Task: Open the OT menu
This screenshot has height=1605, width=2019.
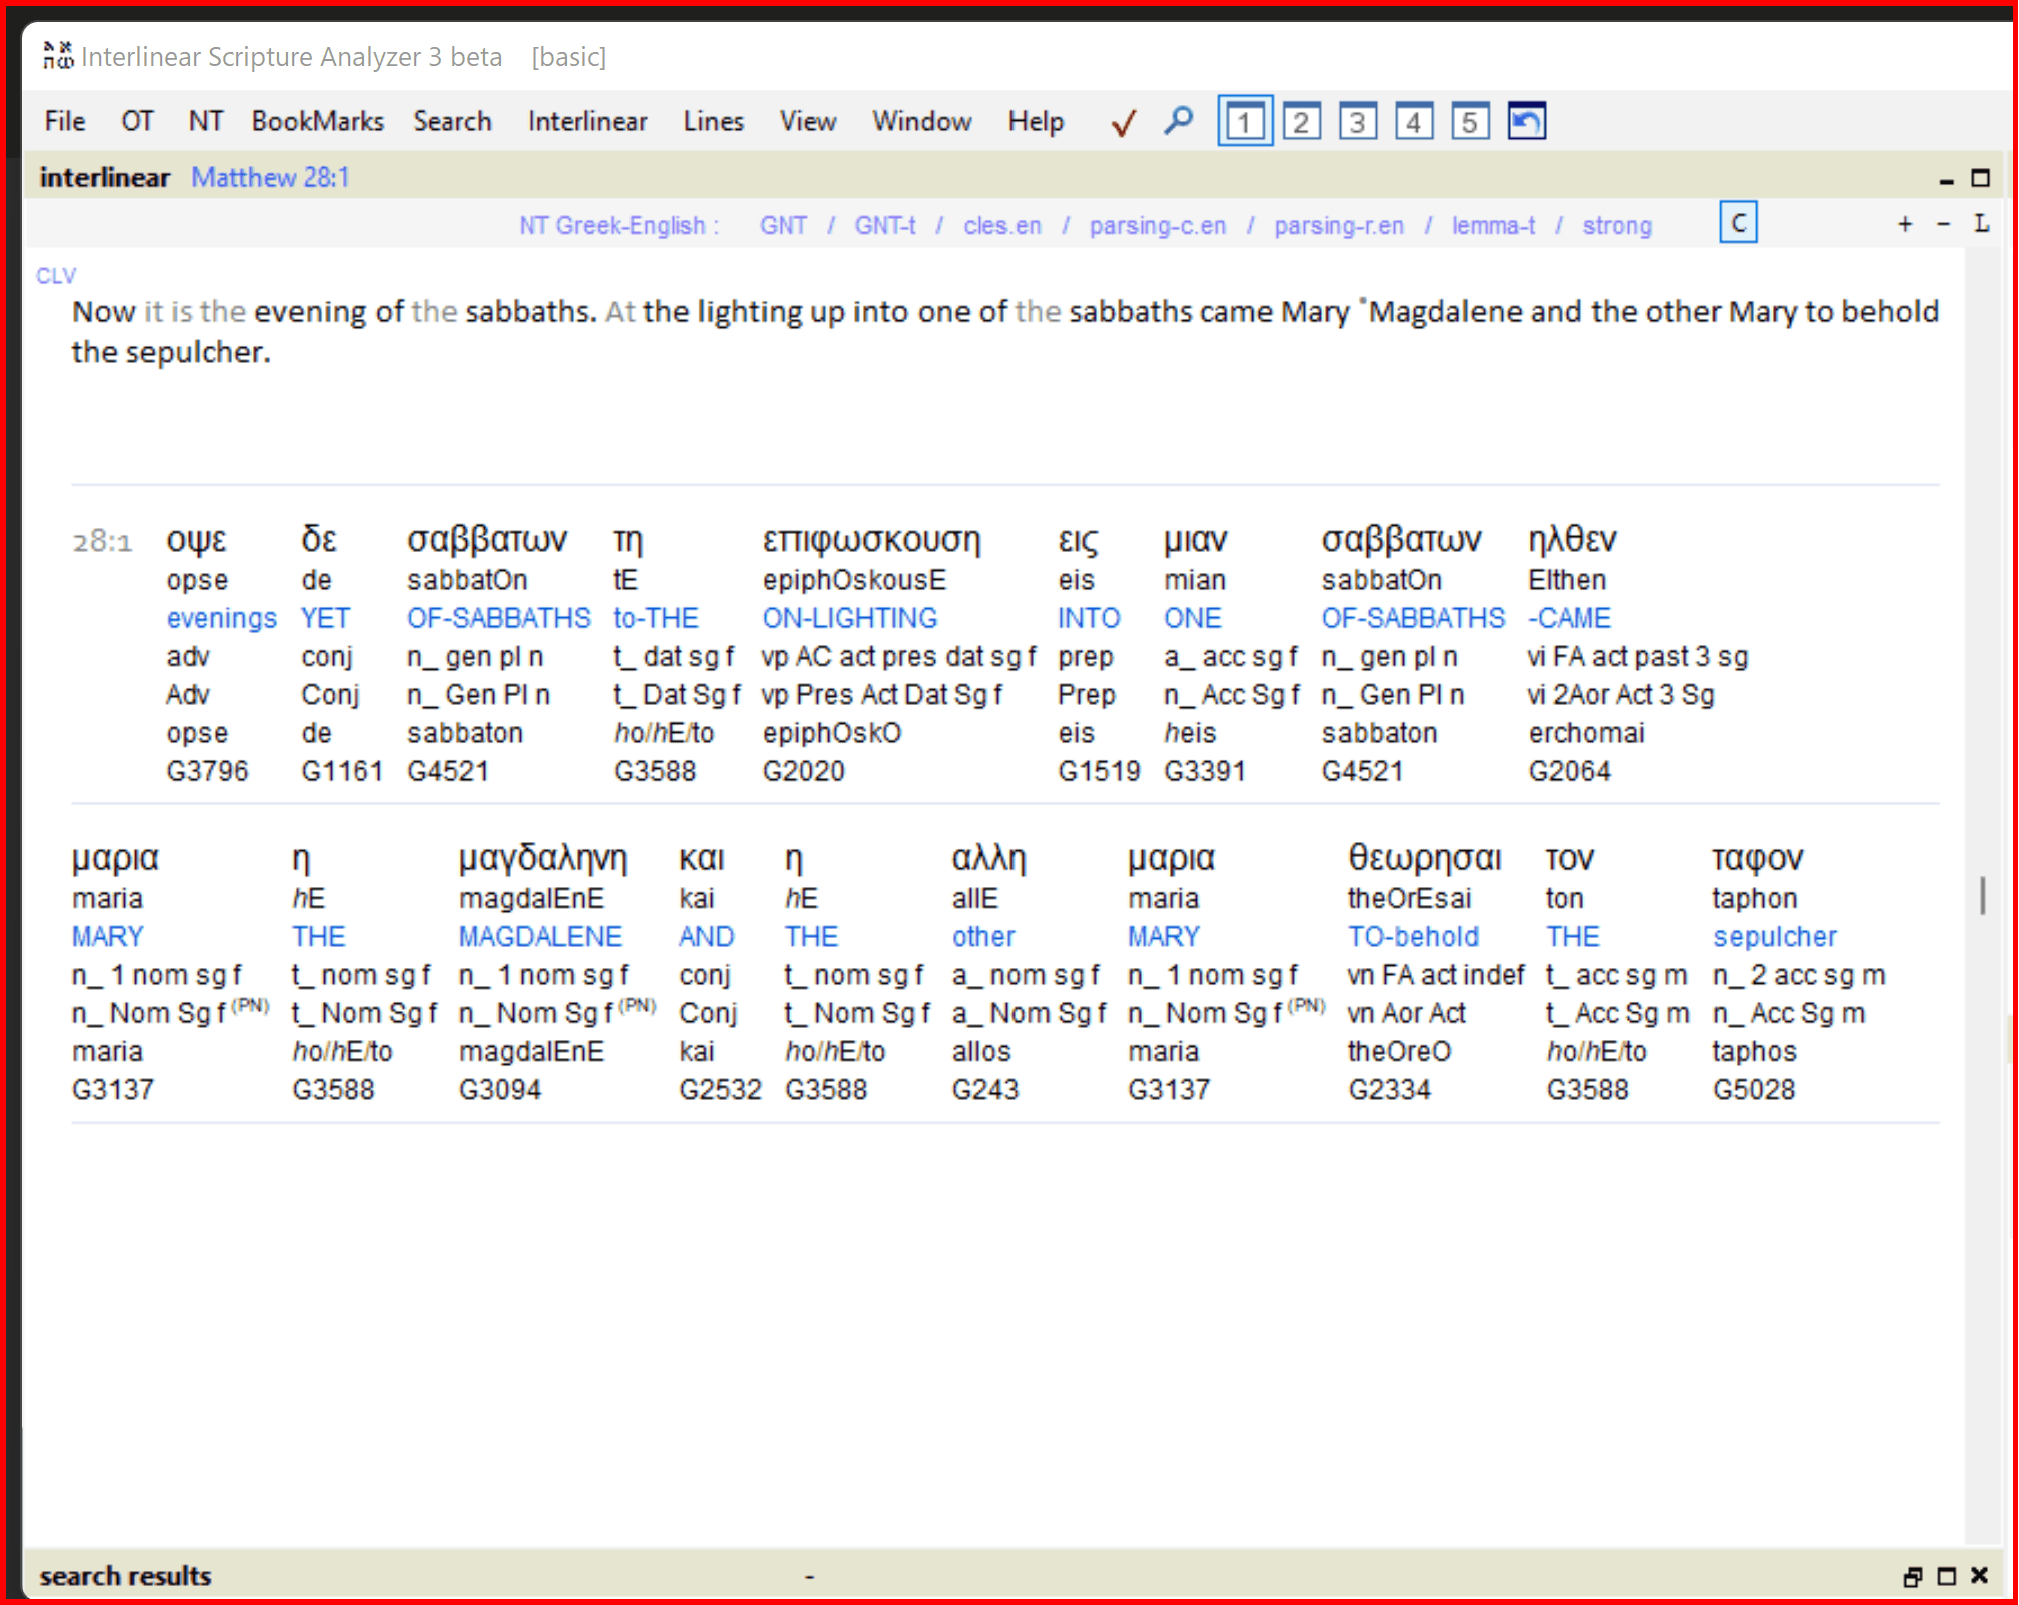Action: [137, 121]
